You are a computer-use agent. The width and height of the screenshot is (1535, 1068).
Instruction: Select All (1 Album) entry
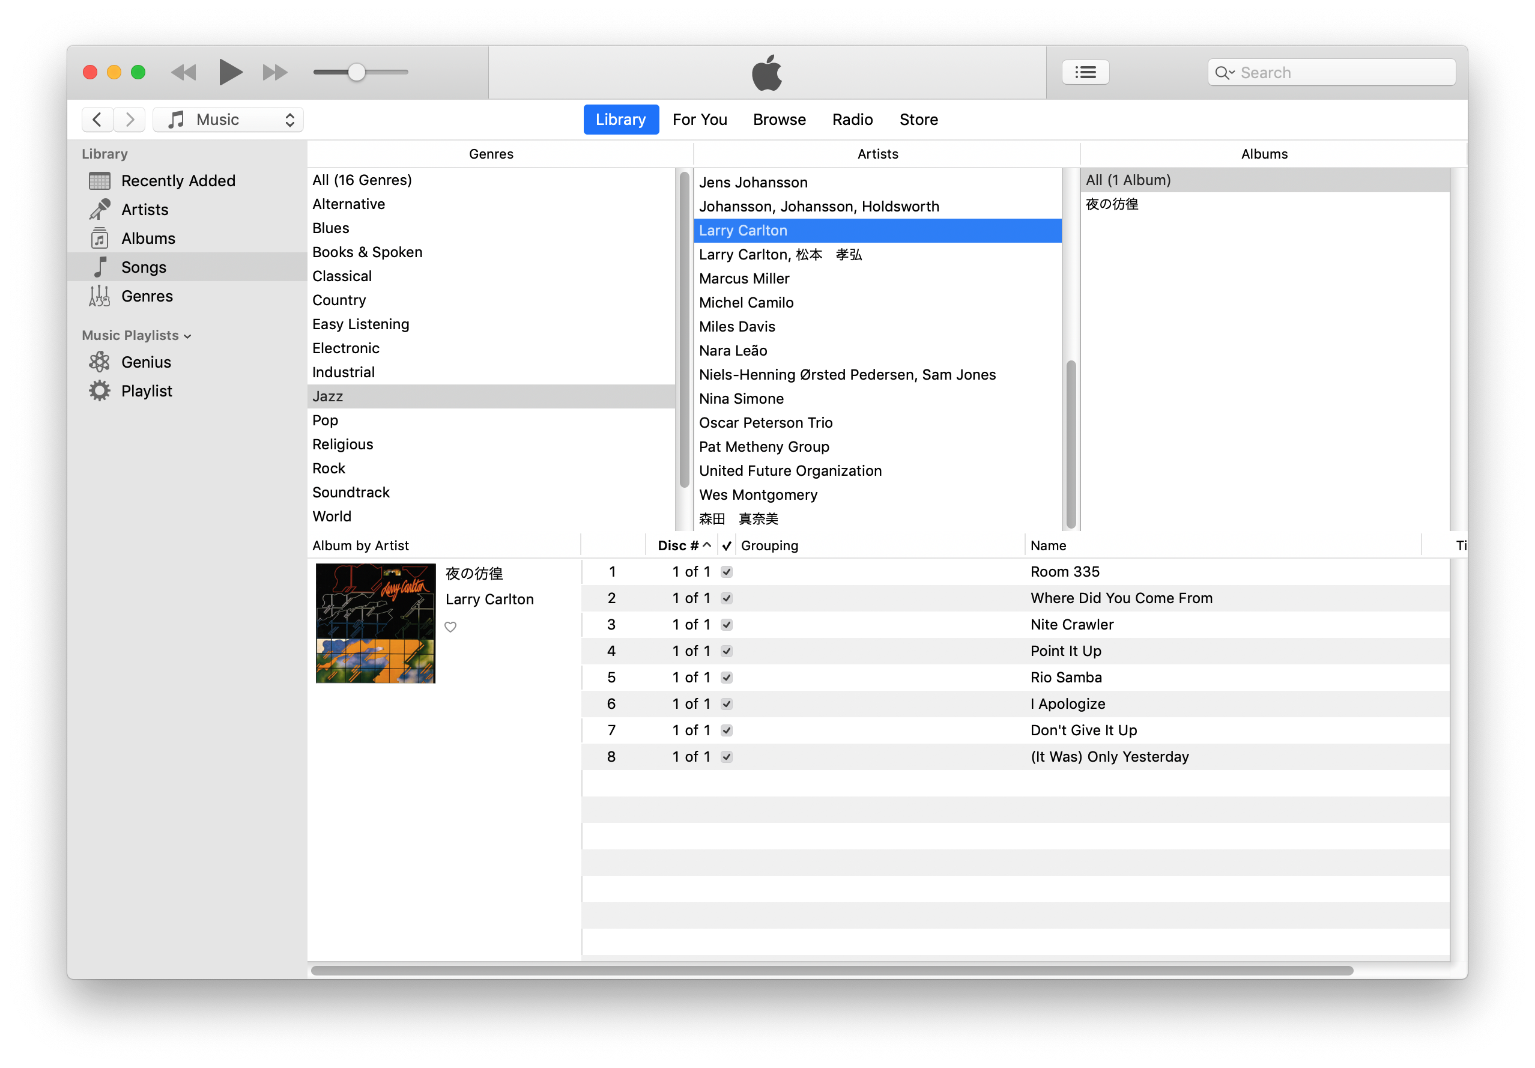tap(1265, 180)
